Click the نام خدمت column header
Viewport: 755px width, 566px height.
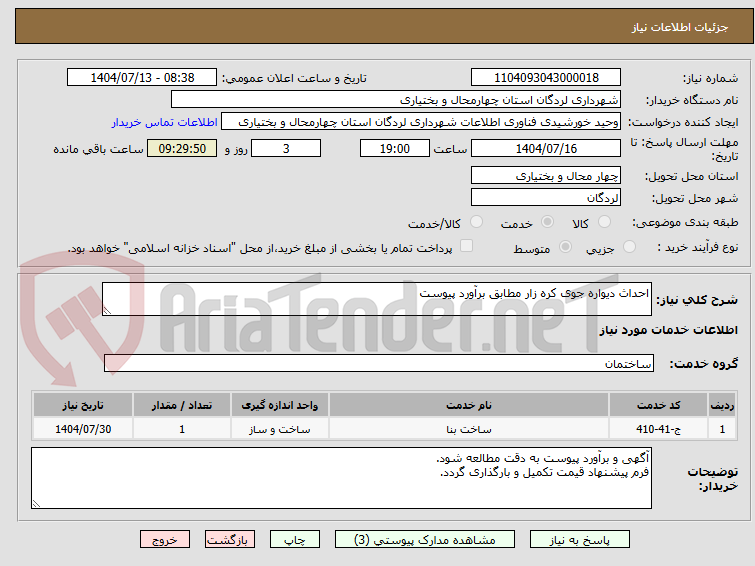coord(469,405)
